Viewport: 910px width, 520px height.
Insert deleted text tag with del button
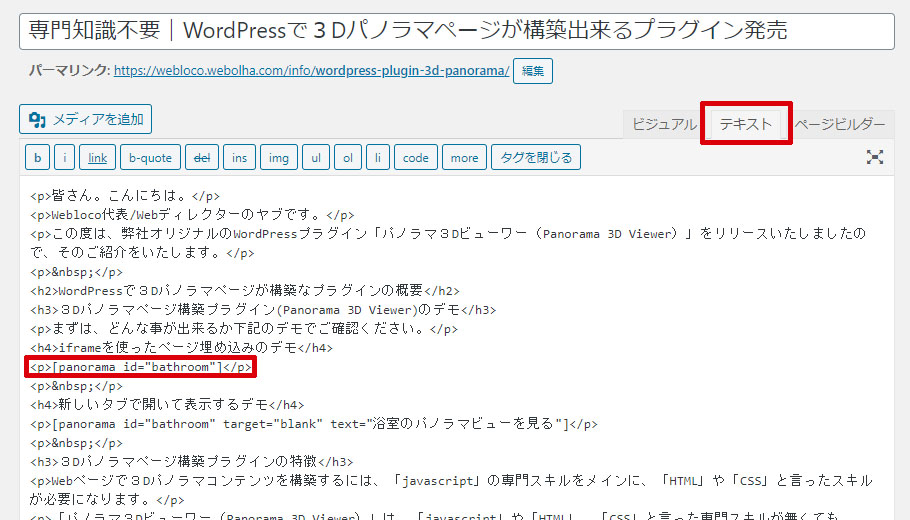click(x=202, y=157)
